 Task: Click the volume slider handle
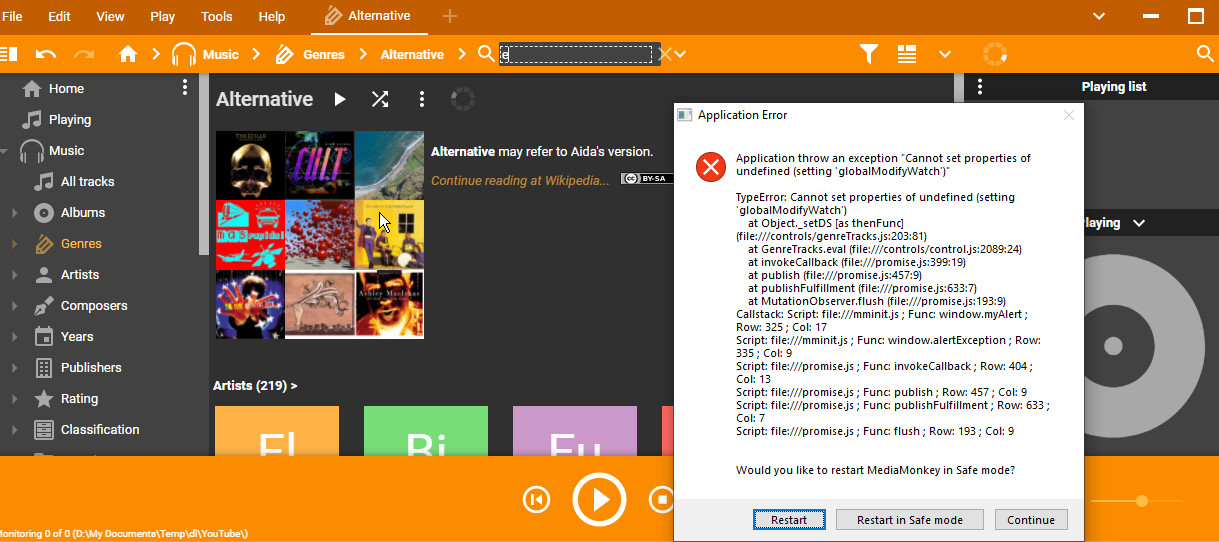coord(1141,500)
